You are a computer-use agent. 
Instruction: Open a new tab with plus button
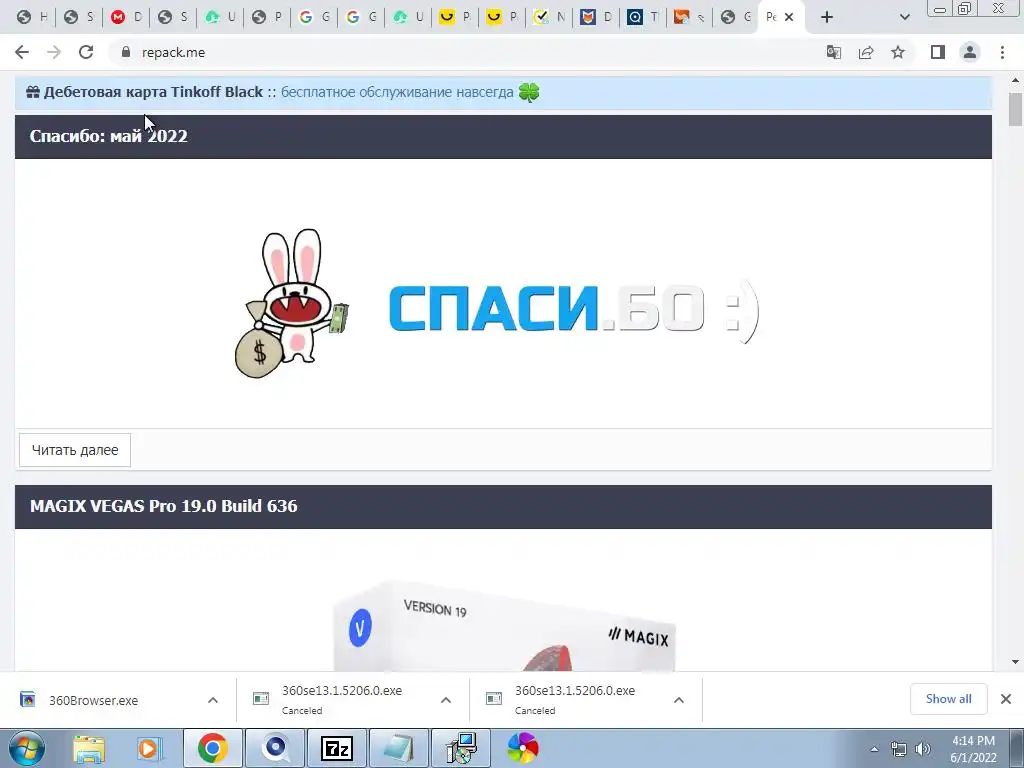pos(827,17)
